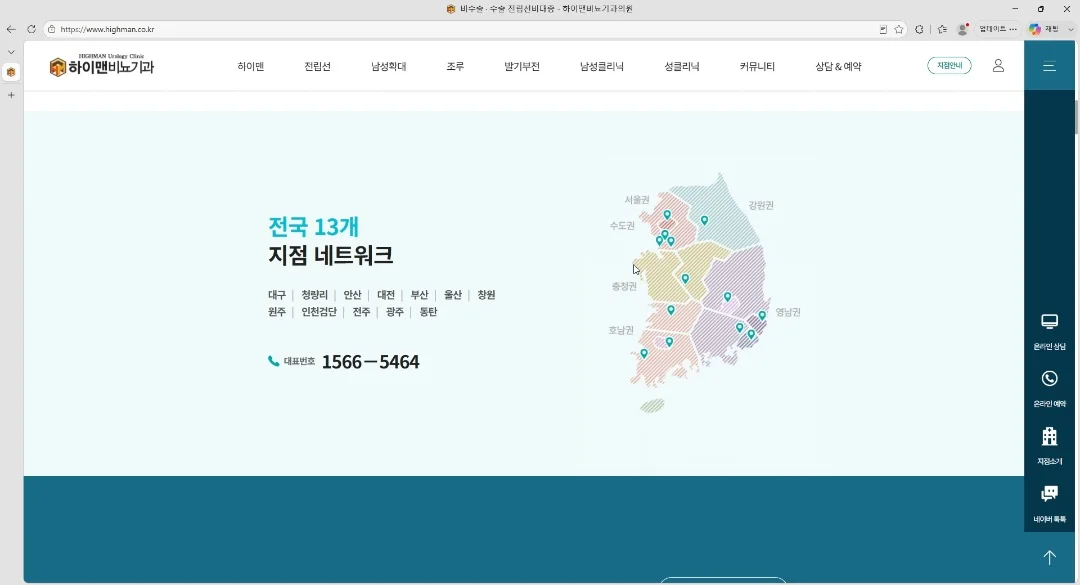Screen dimensions: 1080x585
Task: Open the 지점소개 building icon
Action: click(x=1049, y=436)
